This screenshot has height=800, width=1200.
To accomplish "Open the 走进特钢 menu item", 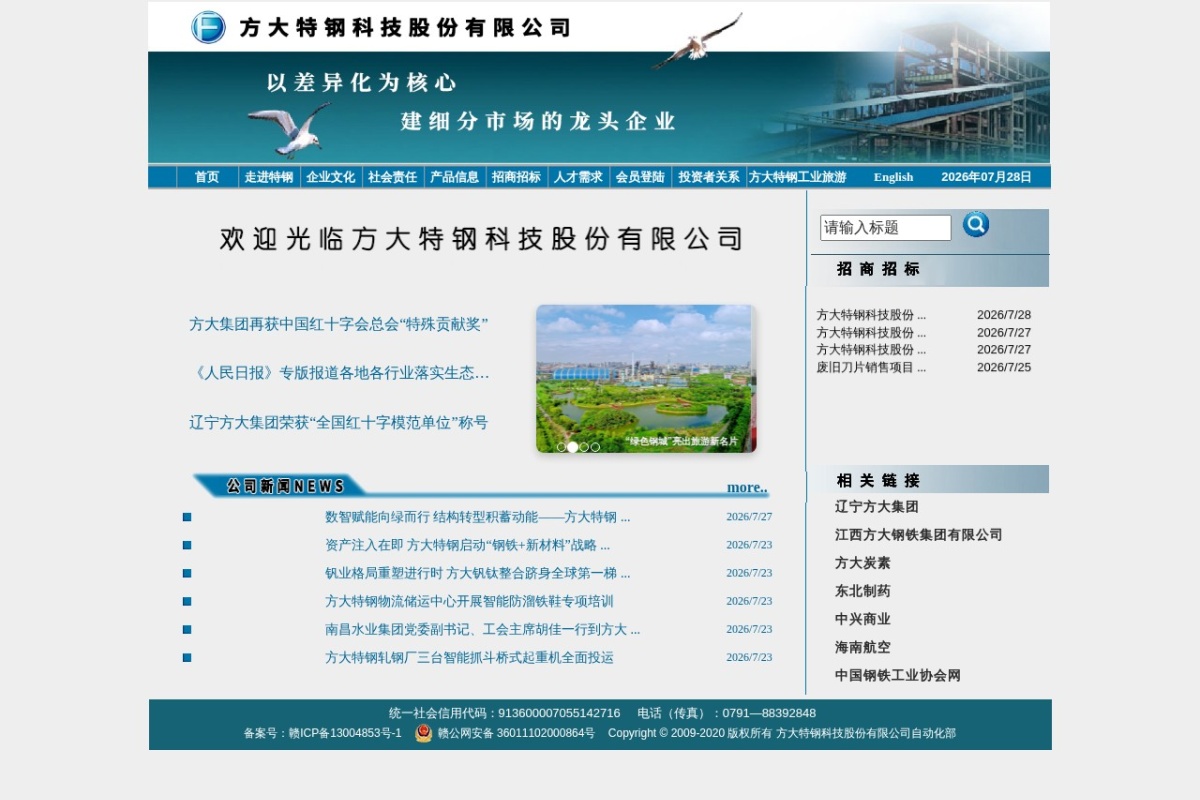I will (x=269, y=177).
